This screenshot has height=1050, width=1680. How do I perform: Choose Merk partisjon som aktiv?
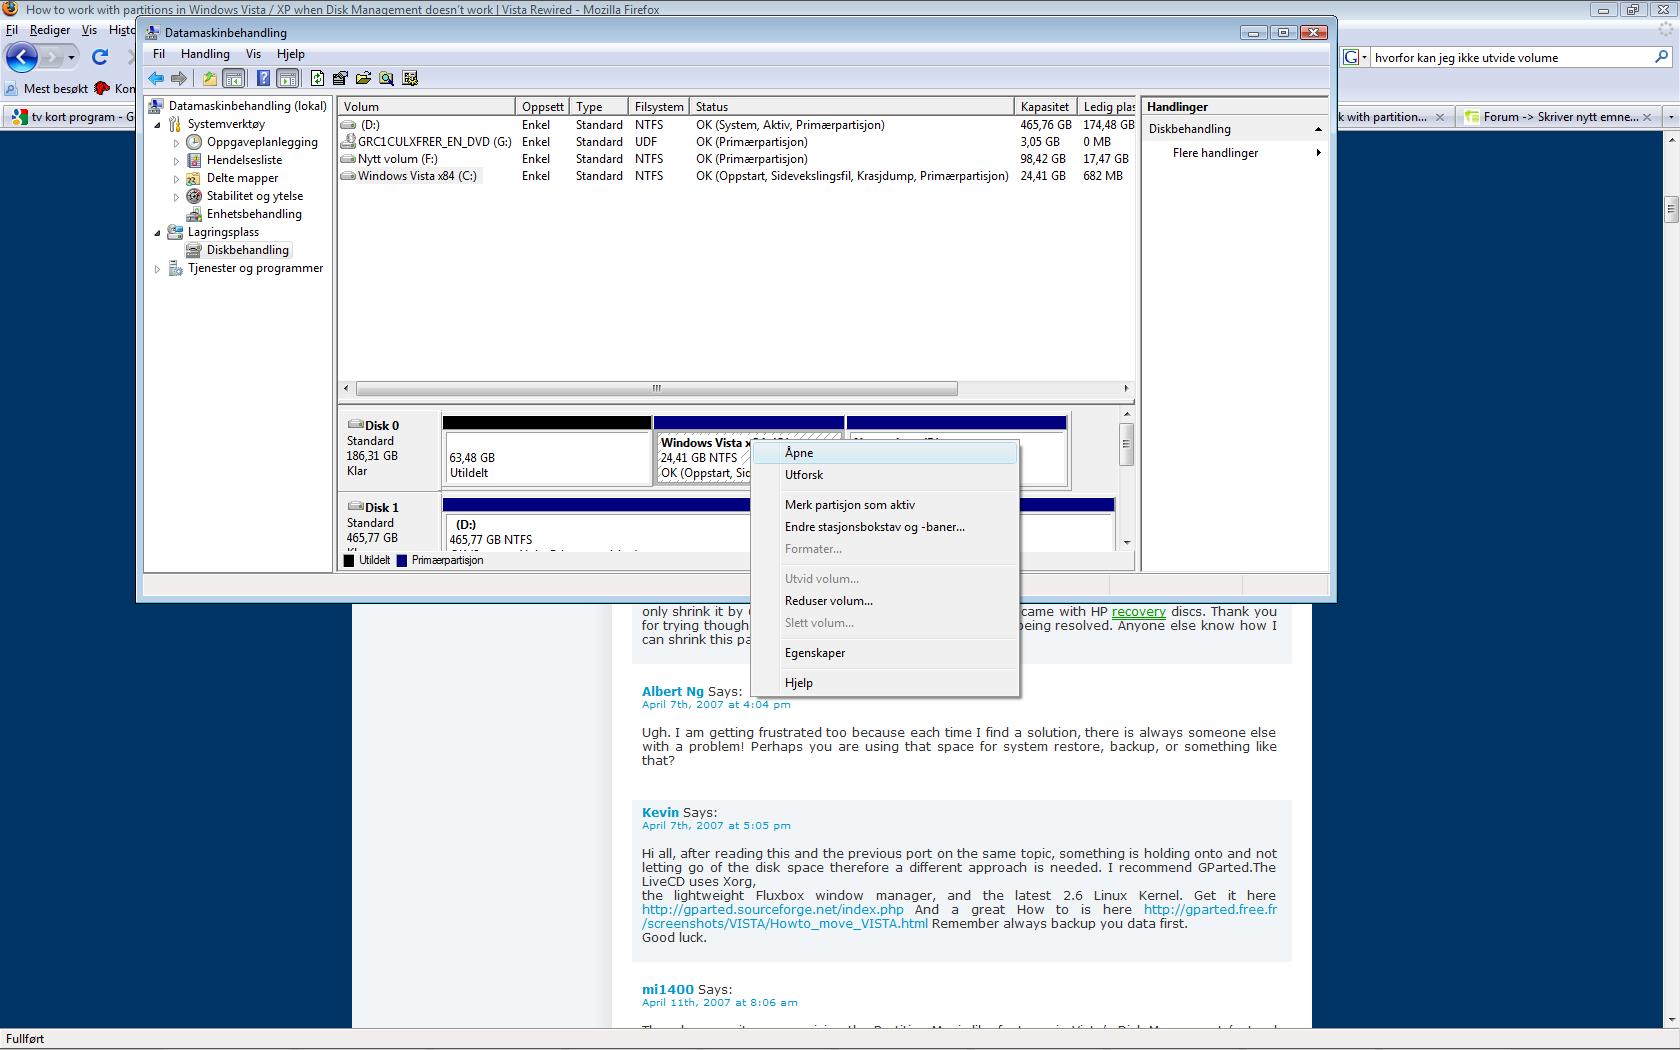coord(885,505)
